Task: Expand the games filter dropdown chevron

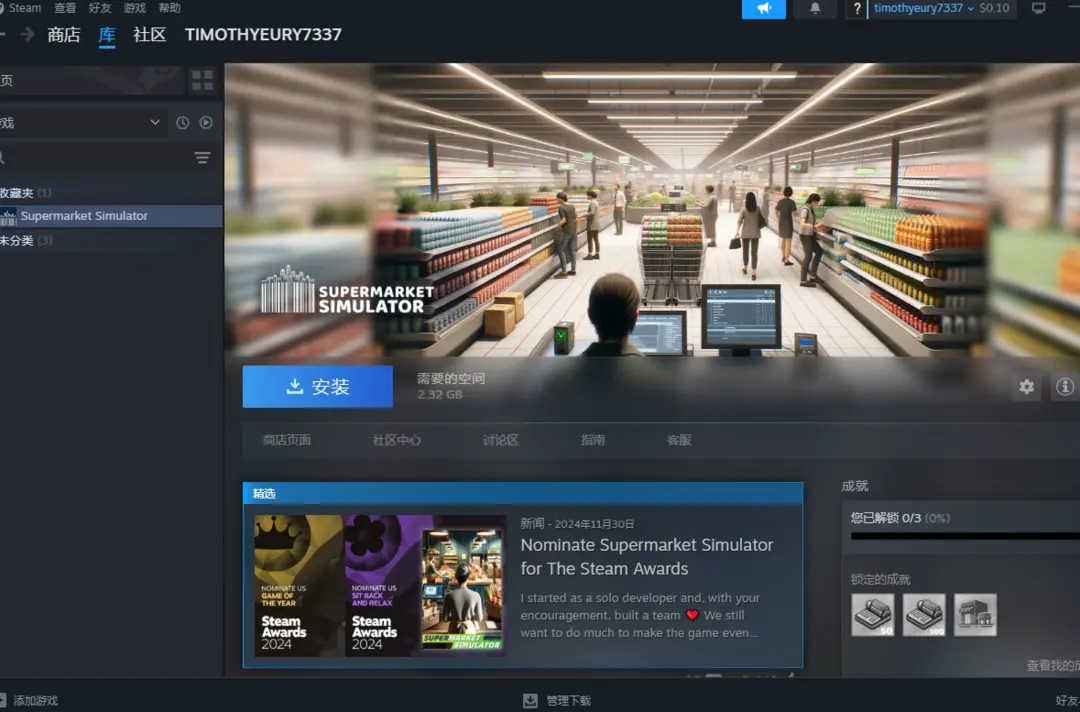Action: pos(155,123)
